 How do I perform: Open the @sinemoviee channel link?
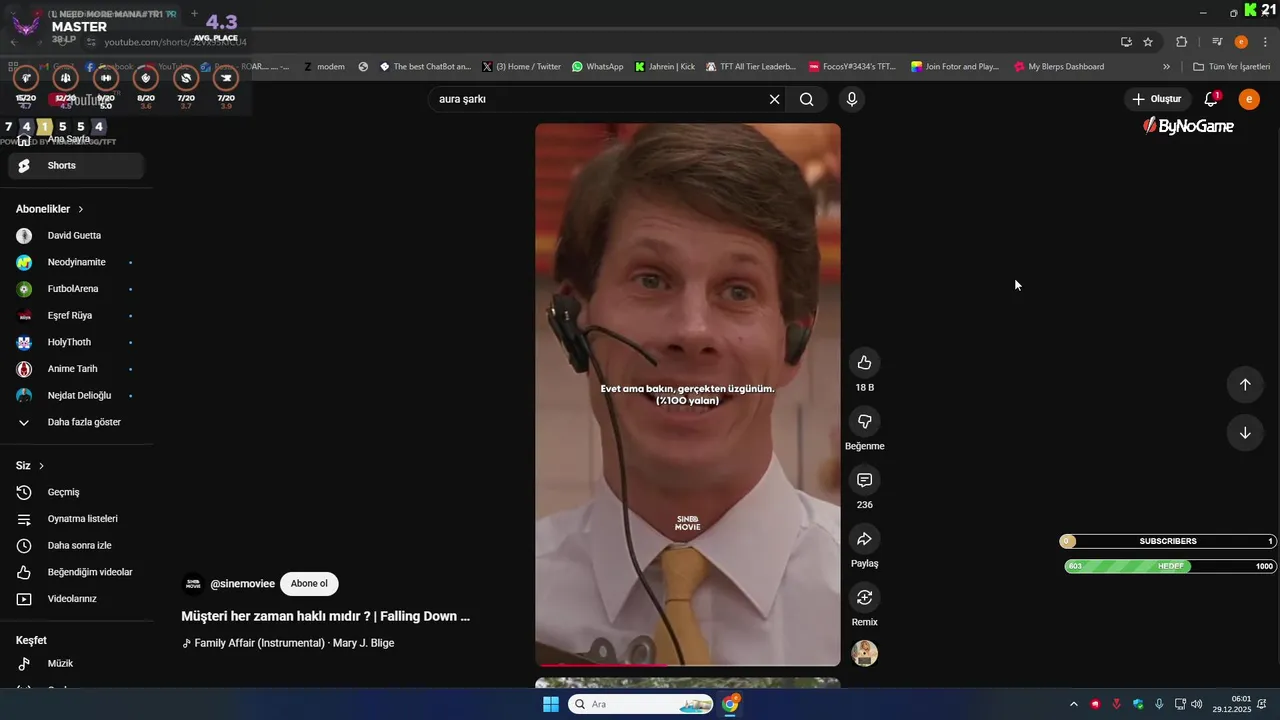coord(243,584)
